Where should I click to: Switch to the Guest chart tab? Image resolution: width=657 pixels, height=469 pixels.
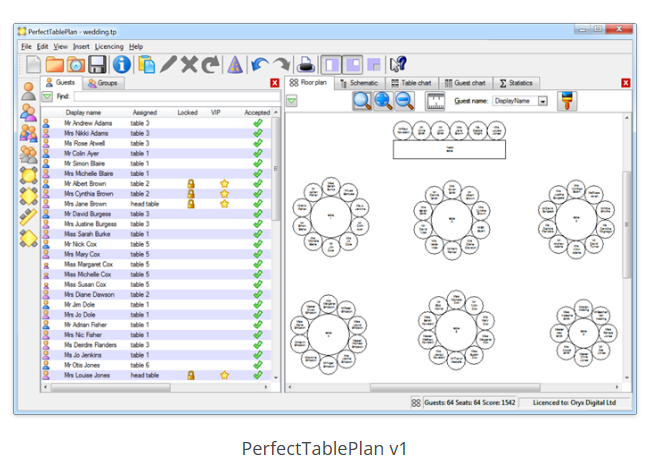click(465, 83)
